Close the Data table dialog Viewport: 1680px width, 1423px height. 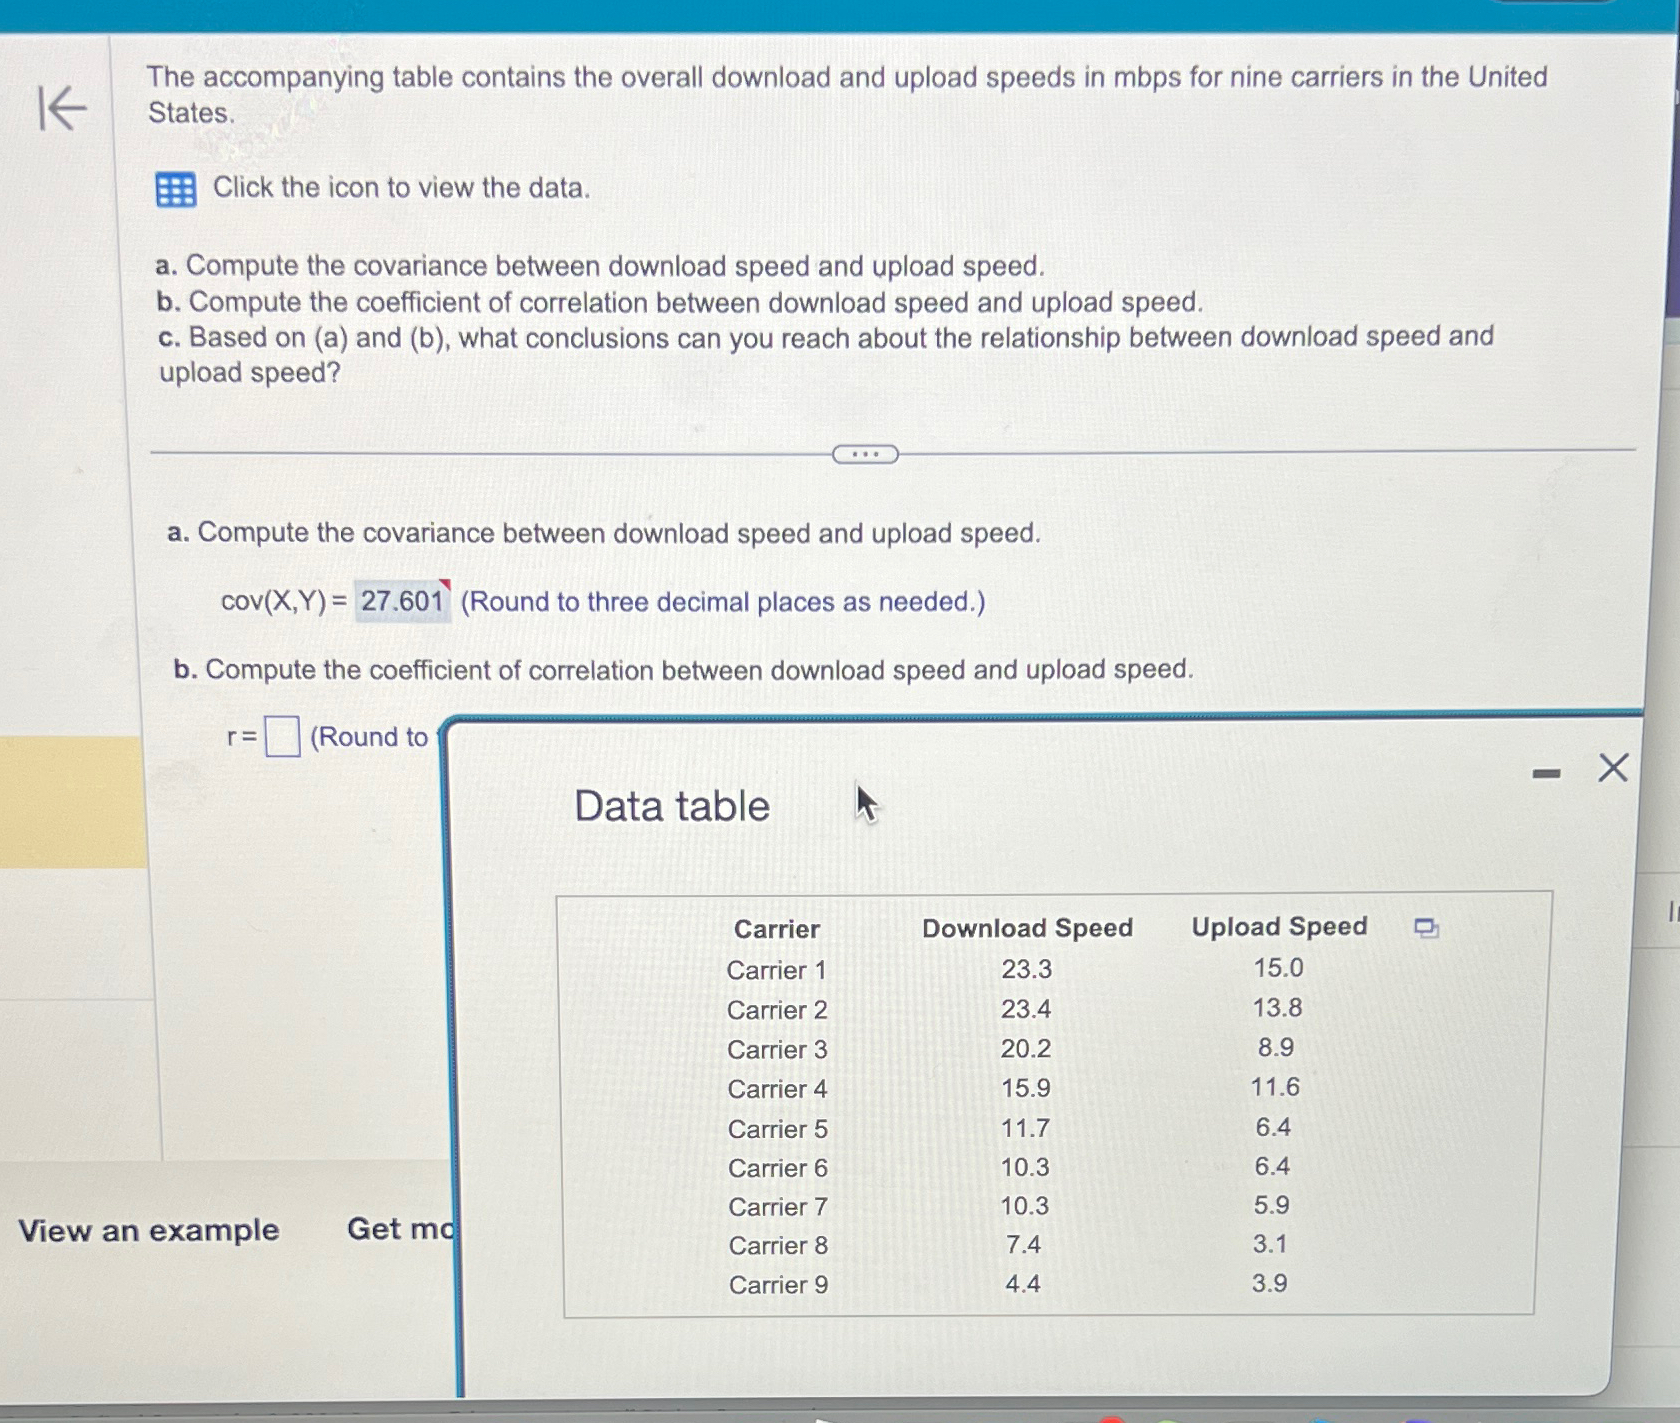1612,768
